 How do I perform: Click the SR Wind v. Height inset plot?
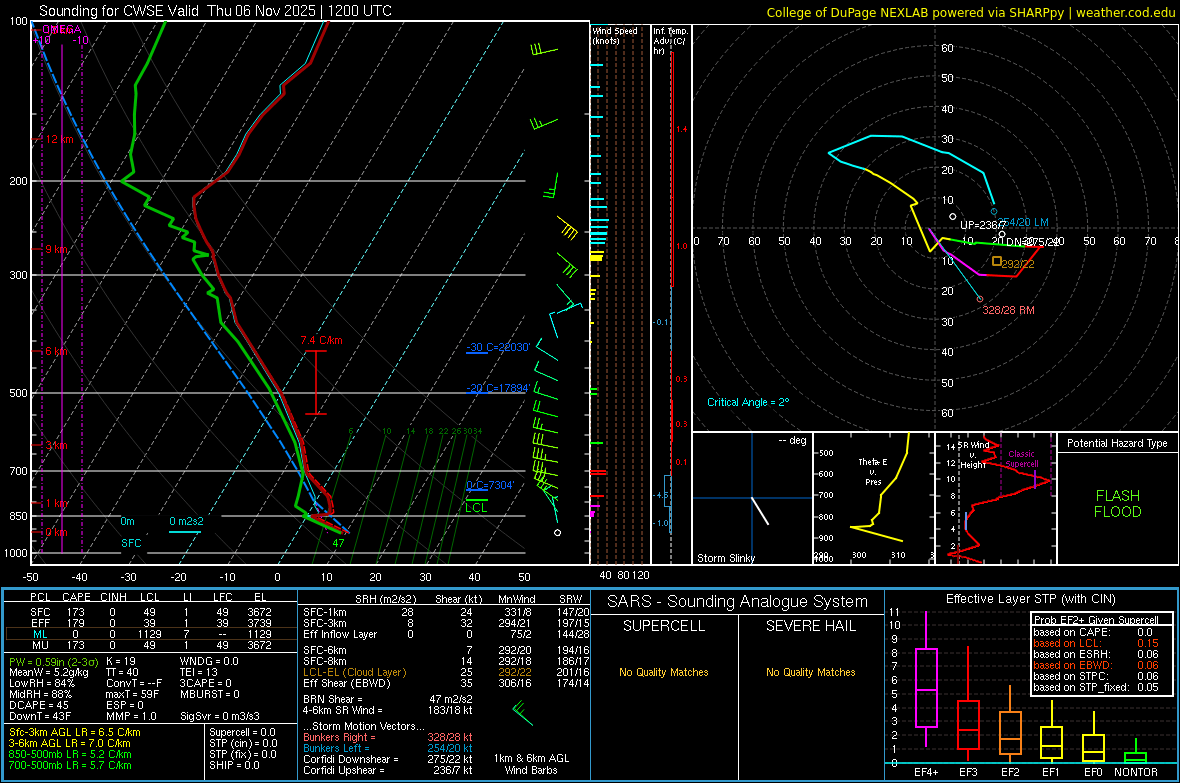(x=996, y=498)
